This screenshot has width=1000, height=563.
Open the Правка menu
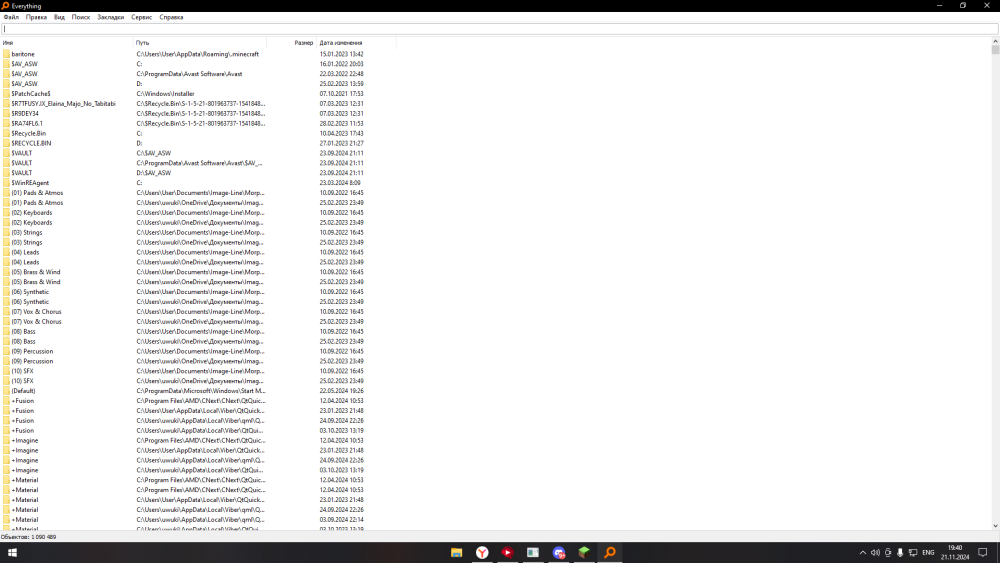(36, 17)
